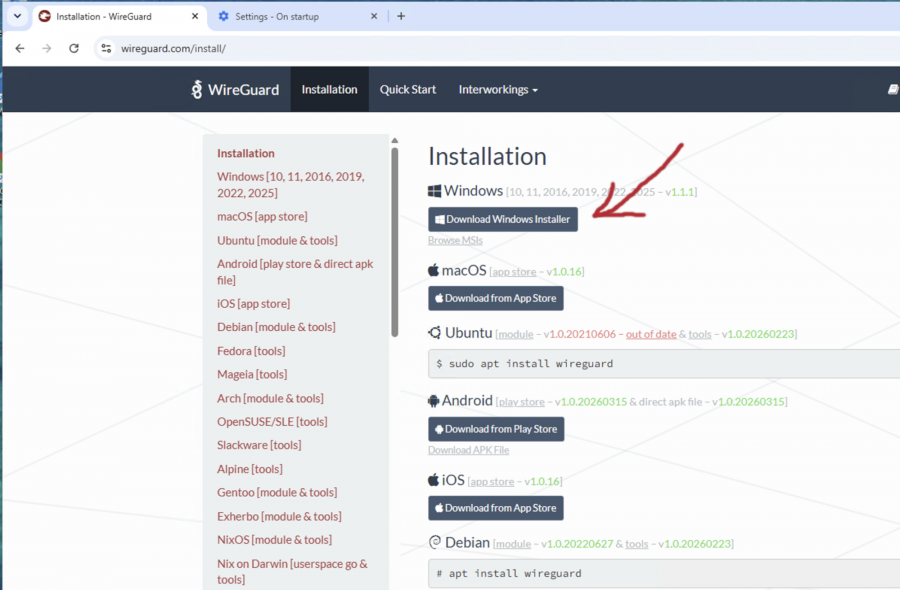Open sidebar Android [play store & direct apk] link
Viewport: 900px width, 590px height.
point(295,272)
